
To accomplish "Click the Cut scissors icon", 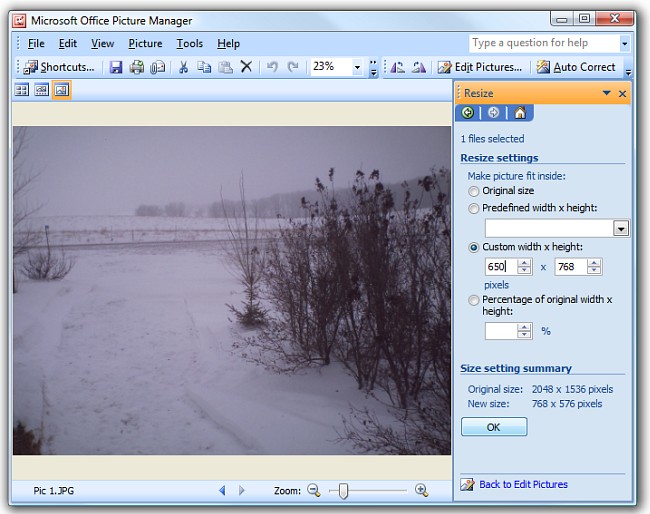I will [183, 67].
